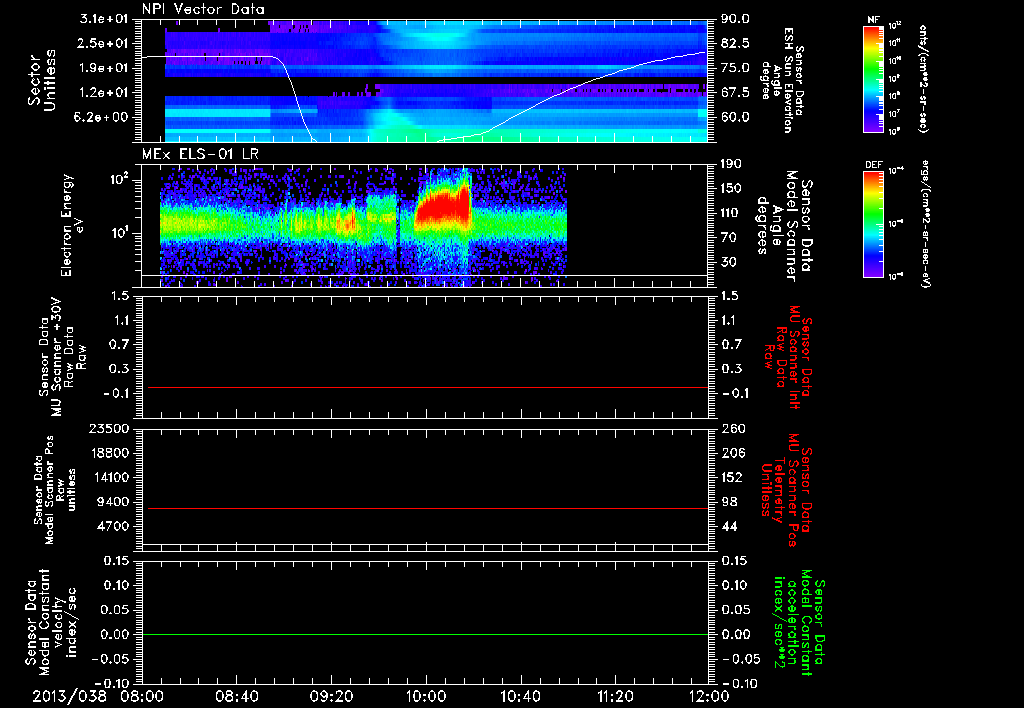Click the 1.9e+01 sector tick value
1024x708 pixels.
point(104,68)
